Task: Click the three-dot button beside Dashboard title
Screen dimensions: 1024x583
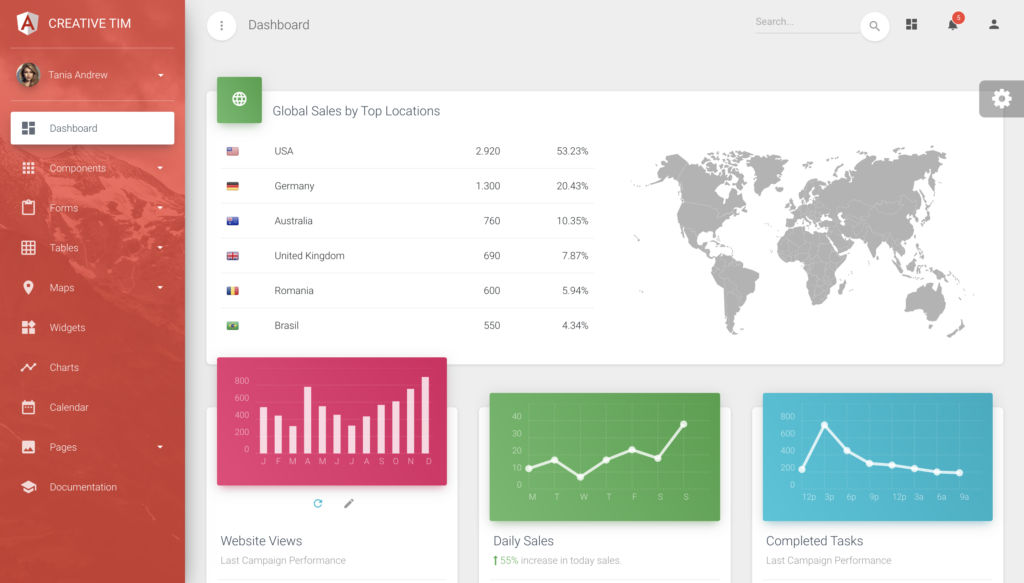Action: [220, 25]
